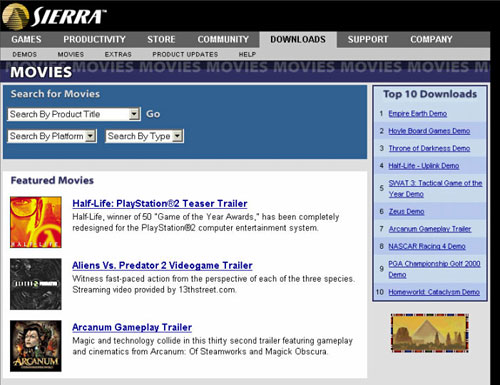Open Zeus Demo link
Image resolution: width=500 pixels, height=385 pixels.
(x=406, y=212)
